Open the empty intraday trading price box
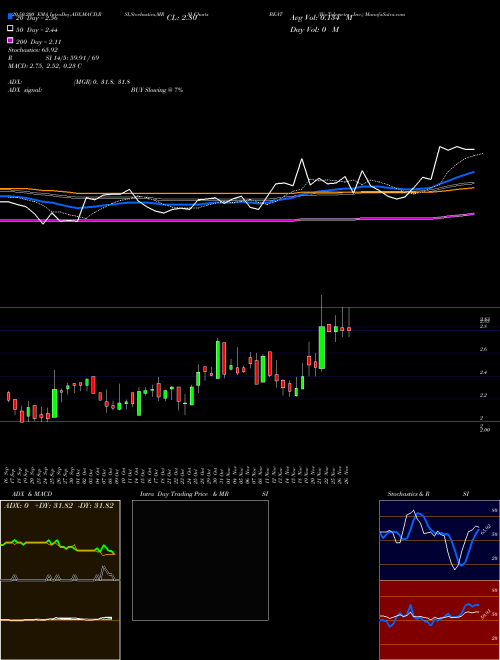This screenshot has width=500, height=660. point(200,560)
